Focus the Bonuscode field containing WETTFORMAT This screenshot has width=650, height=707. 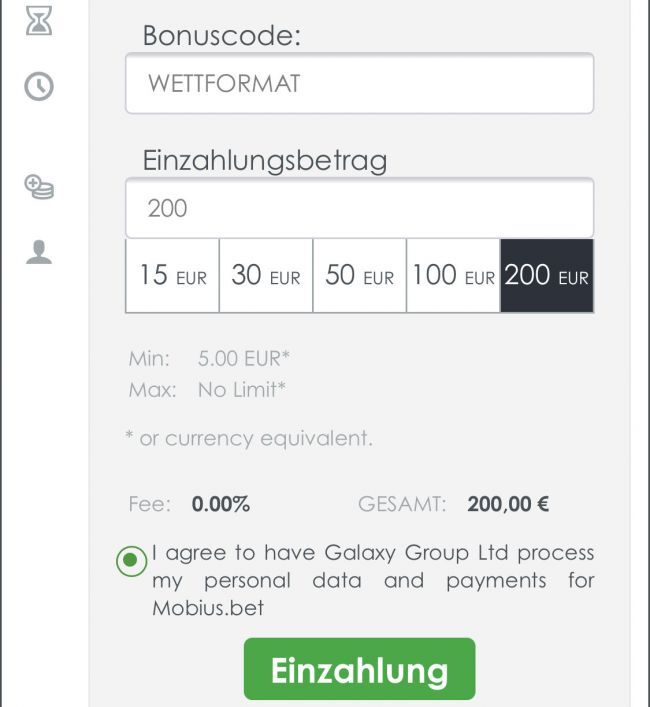point(359,83)
